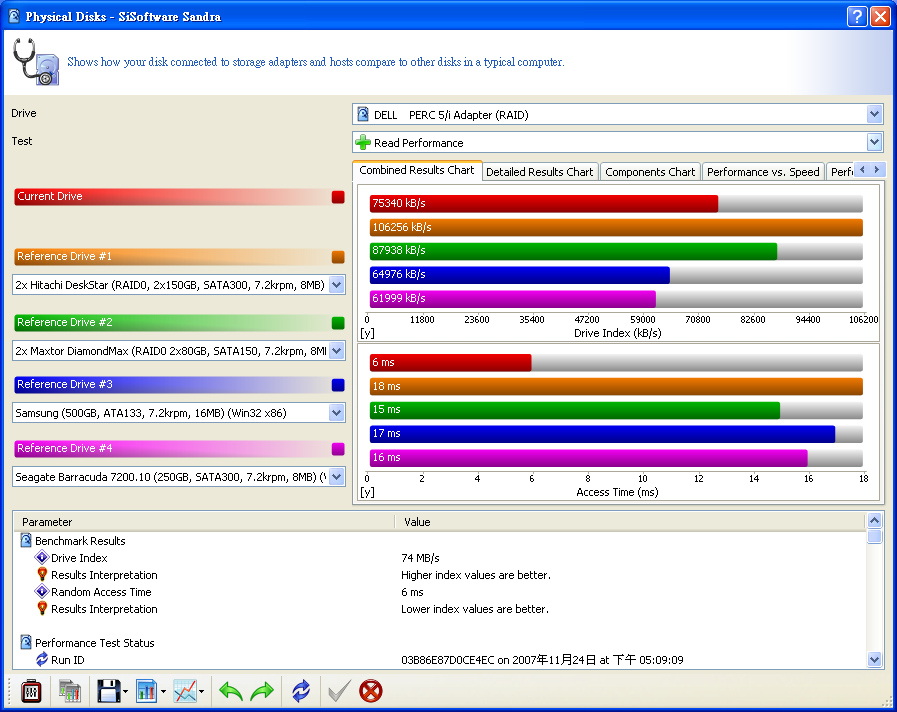Click the Reference Drive #3 blue swatch
This screenshot has height=712, width=897.
click(x=338, y=385)
